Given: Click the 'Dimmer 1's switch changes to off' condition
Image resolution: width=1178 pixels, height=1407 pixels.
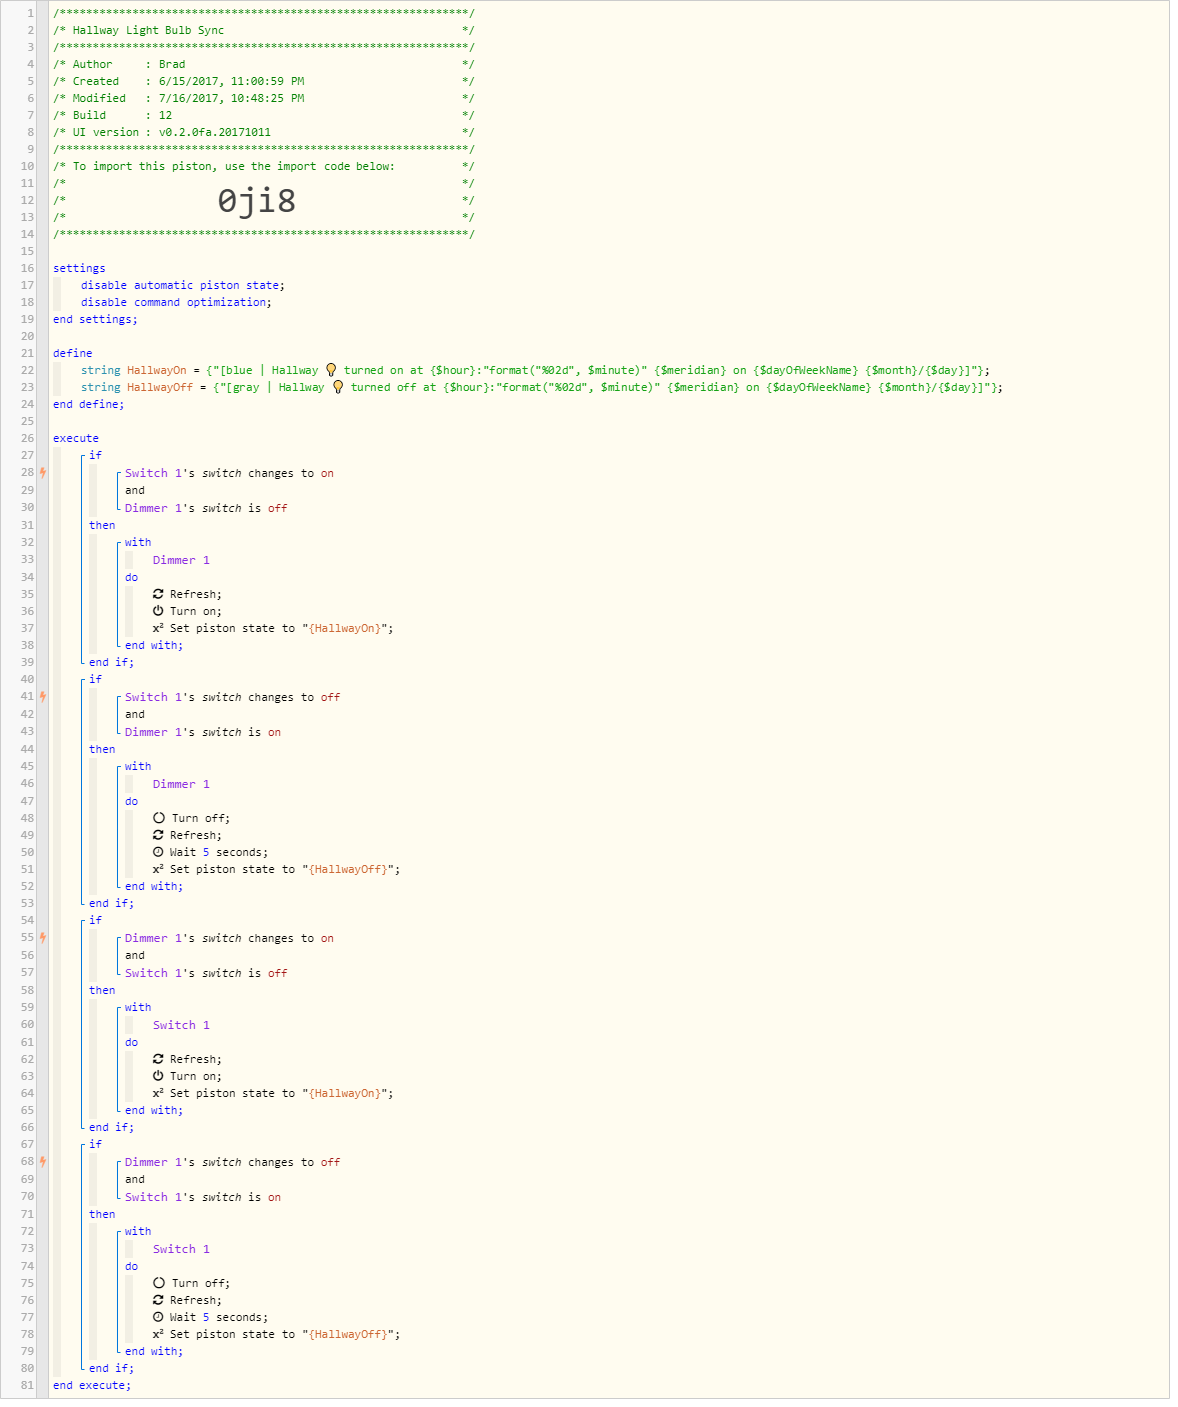Looking at the screenshot, I should tap(232, 1162).
